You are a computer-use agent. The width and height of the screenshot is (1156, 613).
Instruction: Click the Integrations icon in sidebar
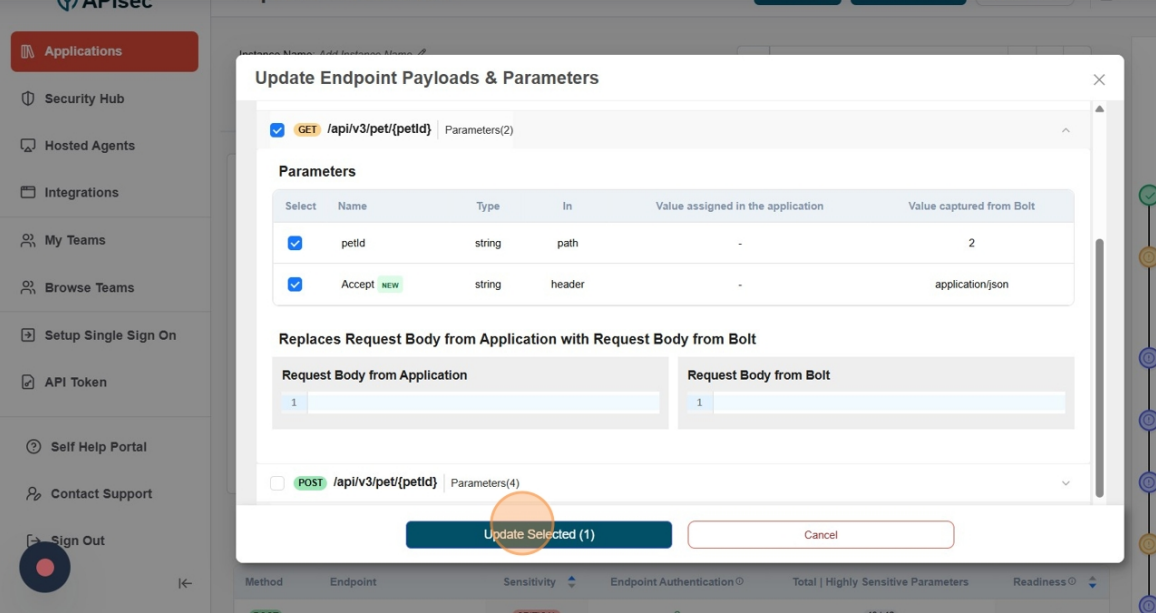(x=28, y=193)
